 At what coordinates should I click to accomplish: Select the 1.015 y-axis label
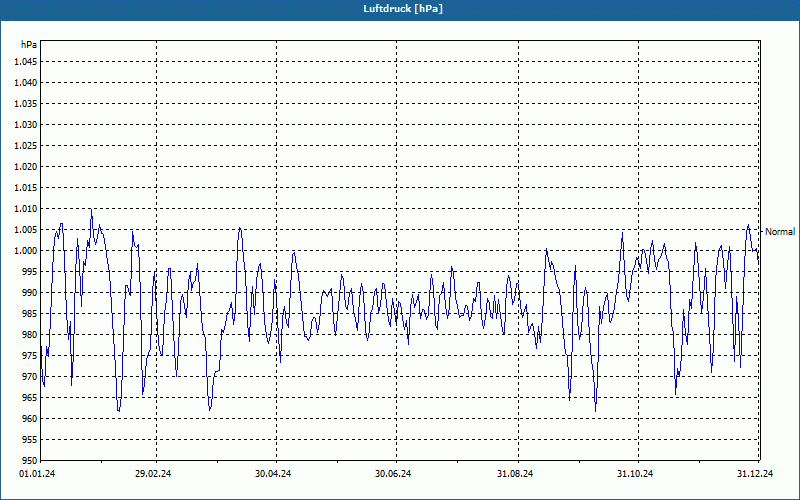tap(26, 188)
